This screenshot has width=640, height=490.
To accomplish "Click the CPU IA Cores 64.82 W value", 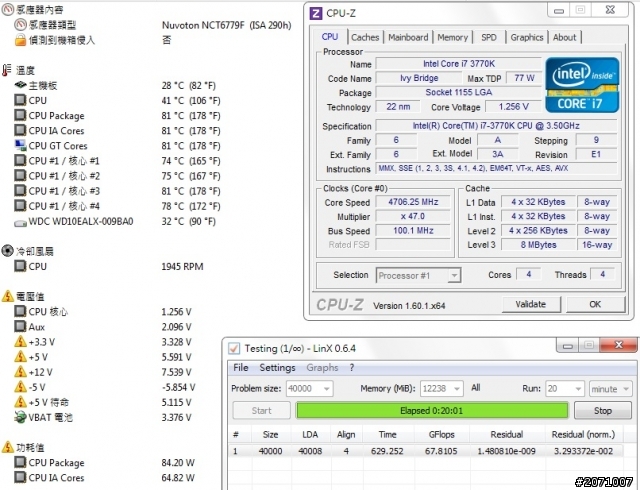I will [x=178, y=478].
